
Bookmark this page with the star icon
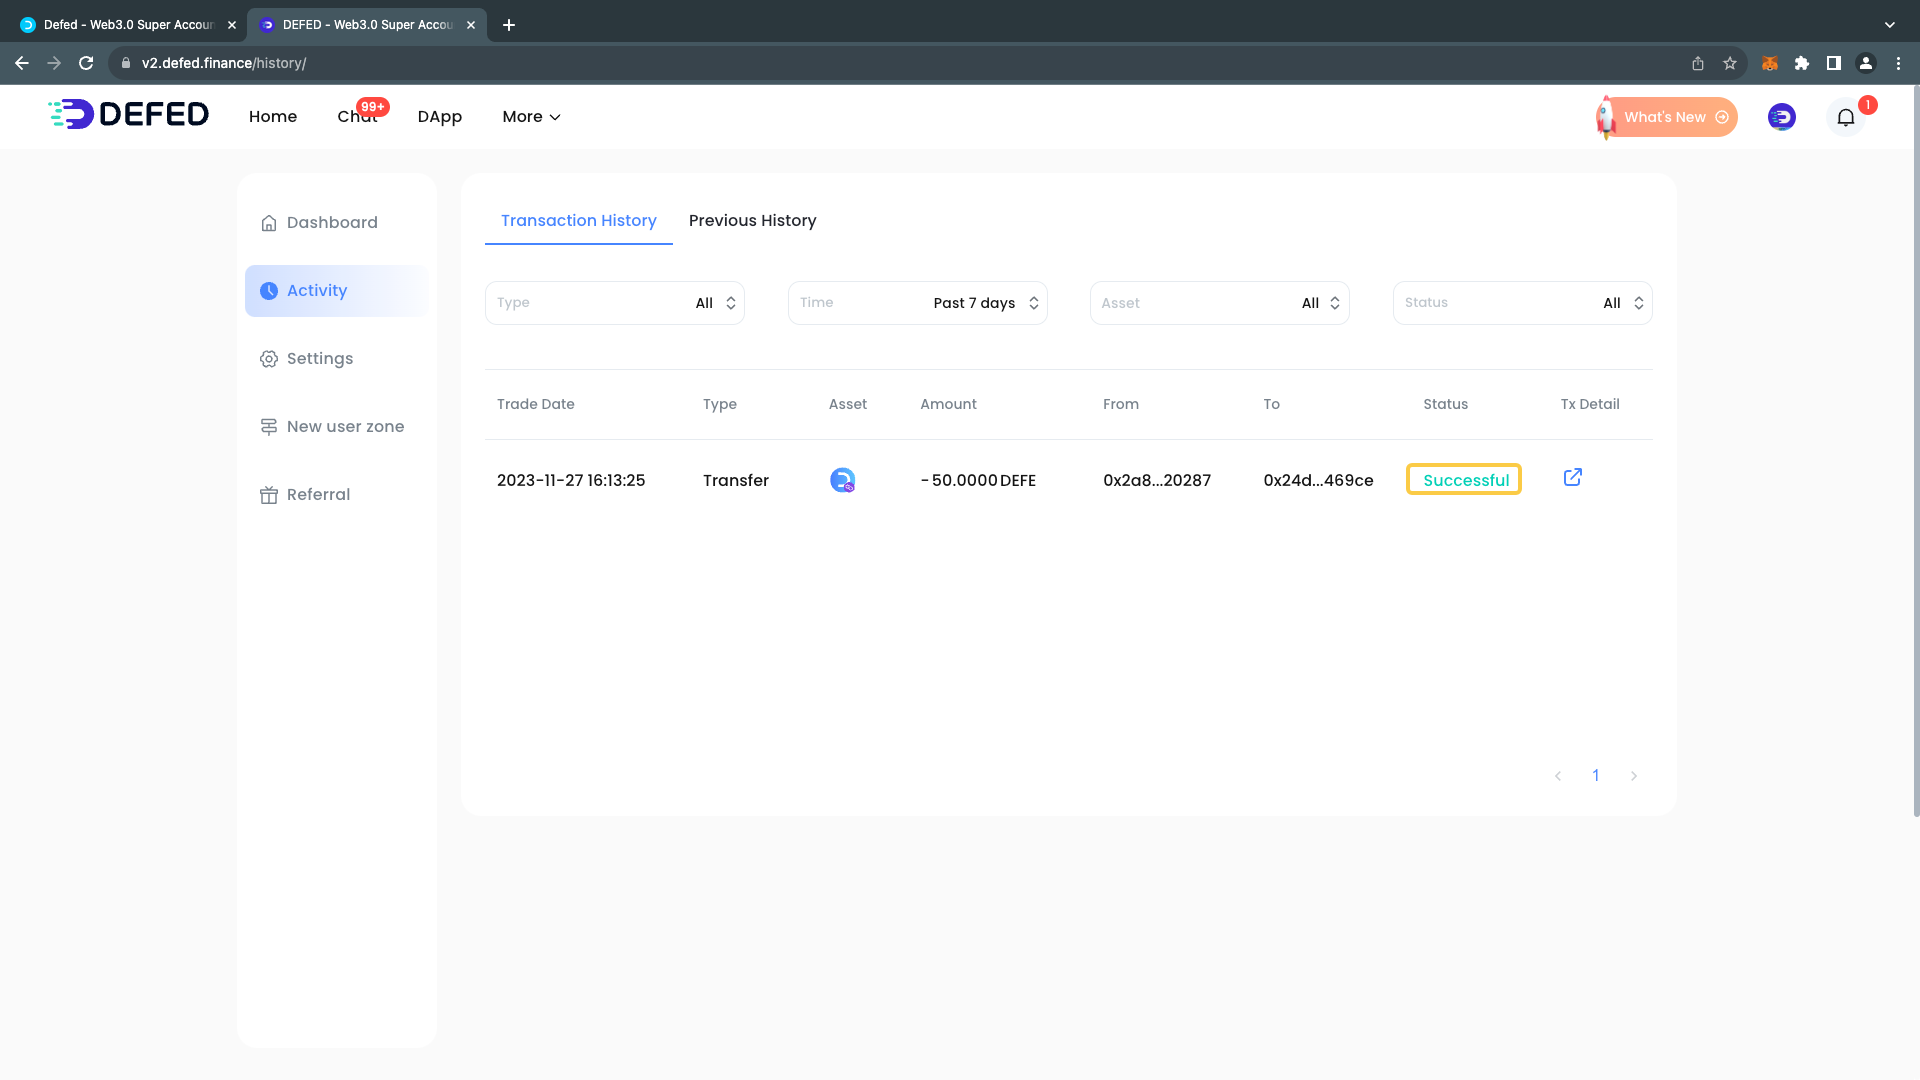click(1729, 63)
